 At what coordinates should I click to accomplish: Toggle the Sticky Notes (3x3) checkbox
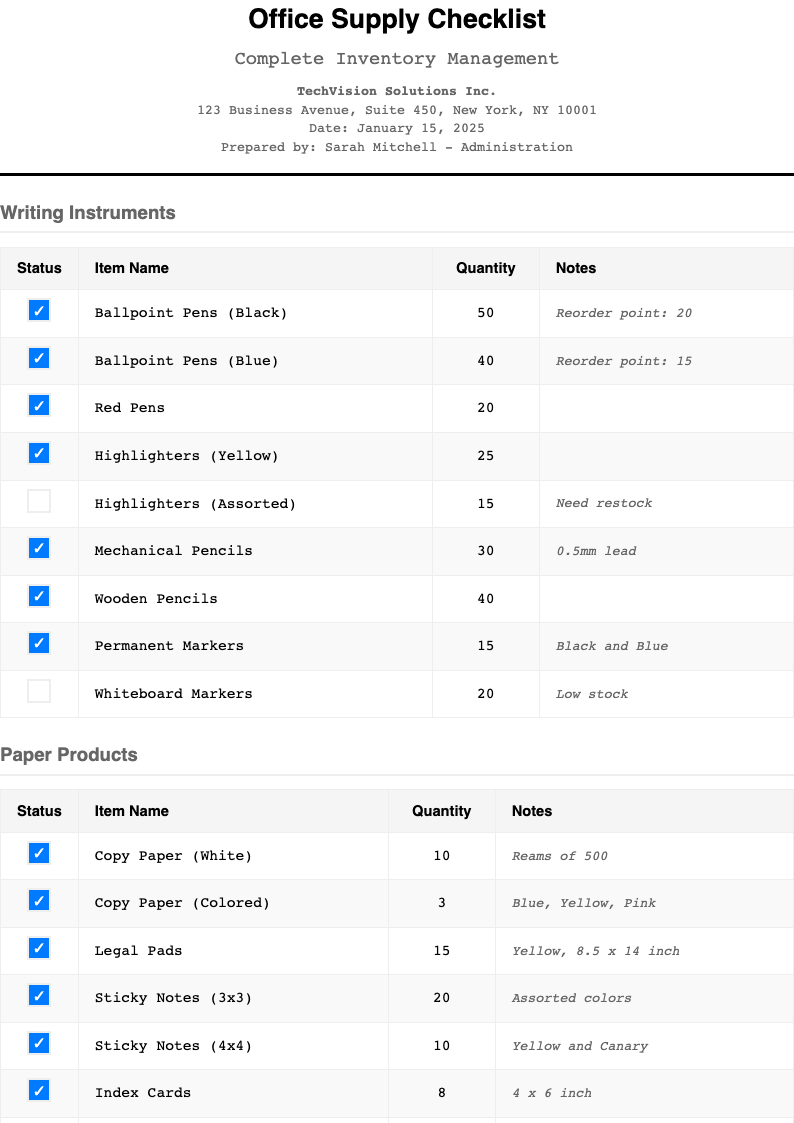tap(39, 996)
